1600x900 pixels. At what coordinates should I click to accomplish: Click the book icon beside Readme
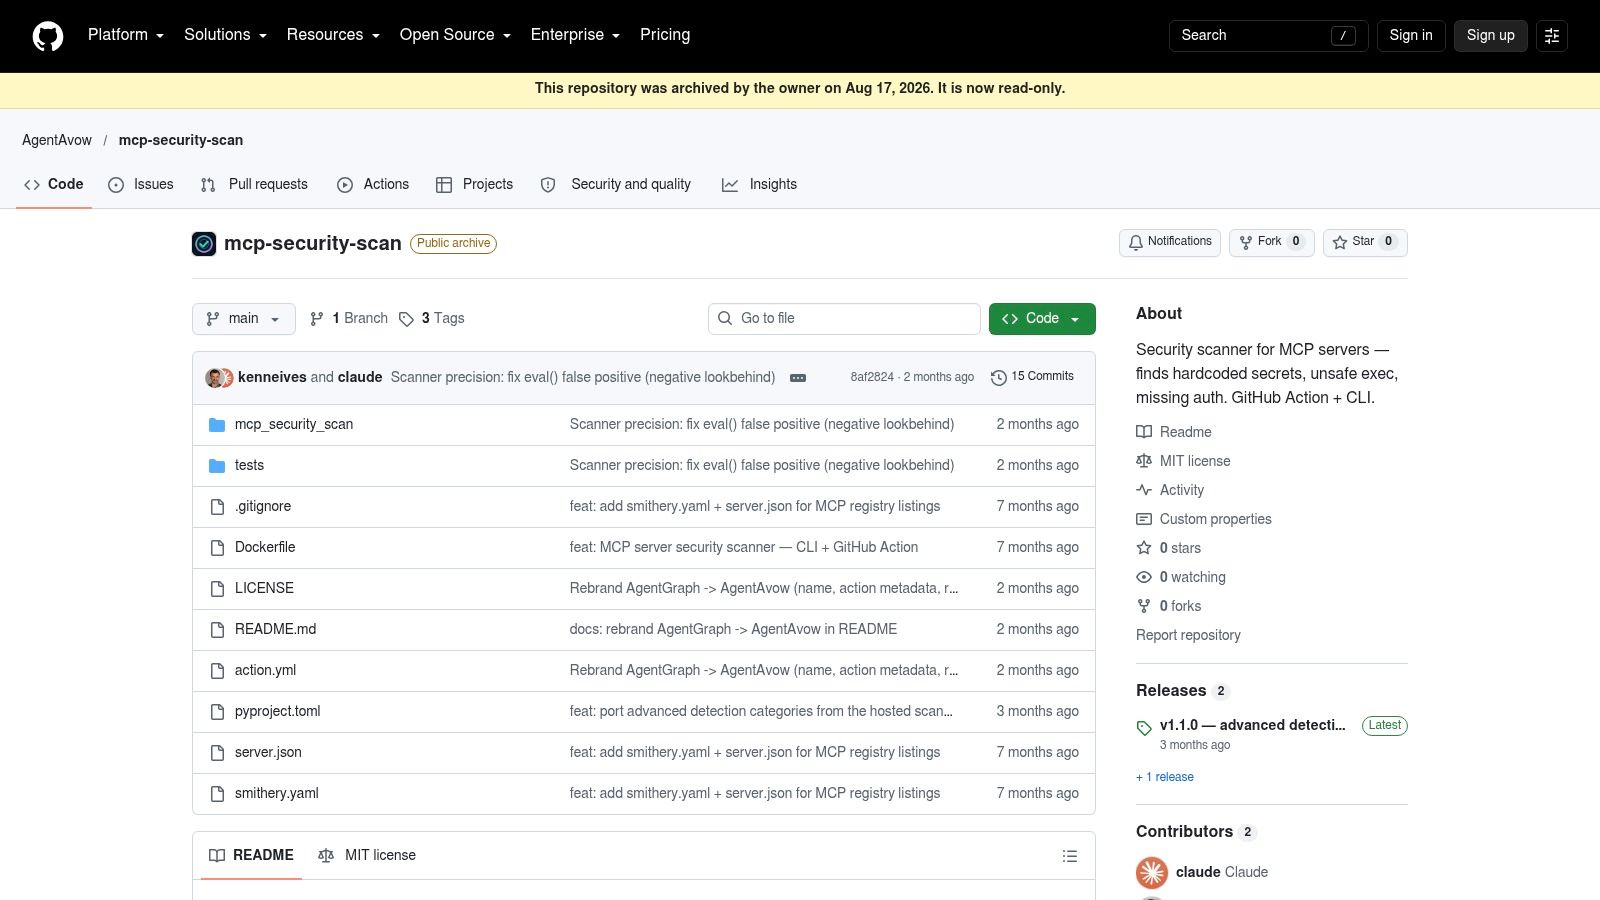click(x=1144, y=432)
